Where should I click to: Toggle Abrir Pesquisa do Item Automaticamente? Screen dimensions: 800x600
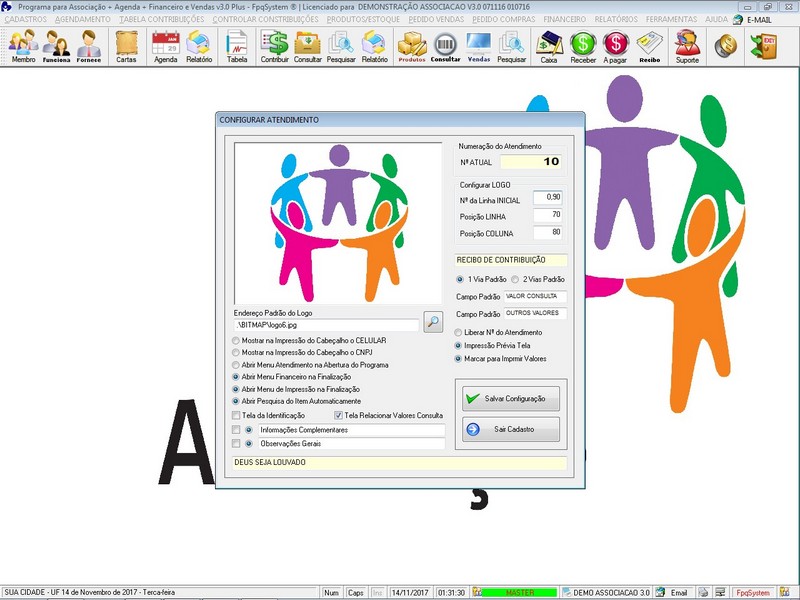pos(236,402)
